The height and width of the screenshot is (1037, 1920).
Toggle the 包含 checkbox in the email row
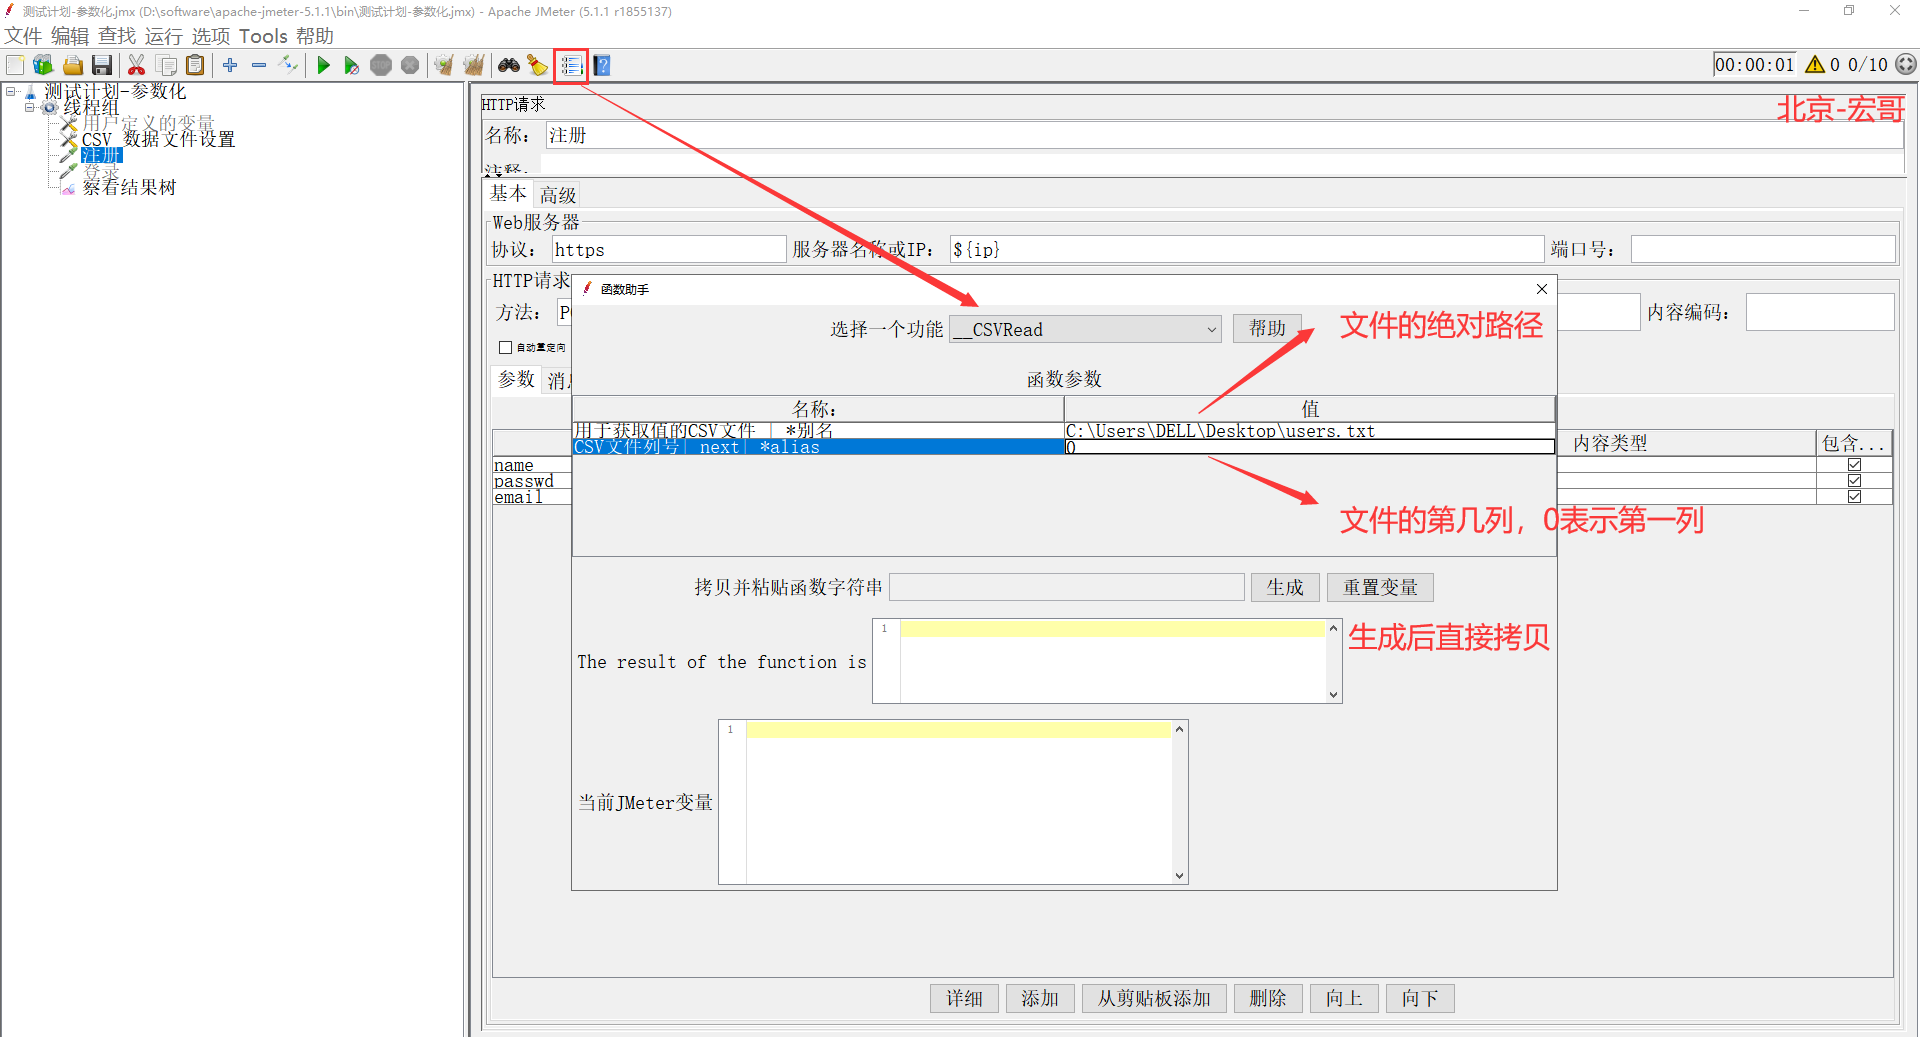coord(1855,497)
